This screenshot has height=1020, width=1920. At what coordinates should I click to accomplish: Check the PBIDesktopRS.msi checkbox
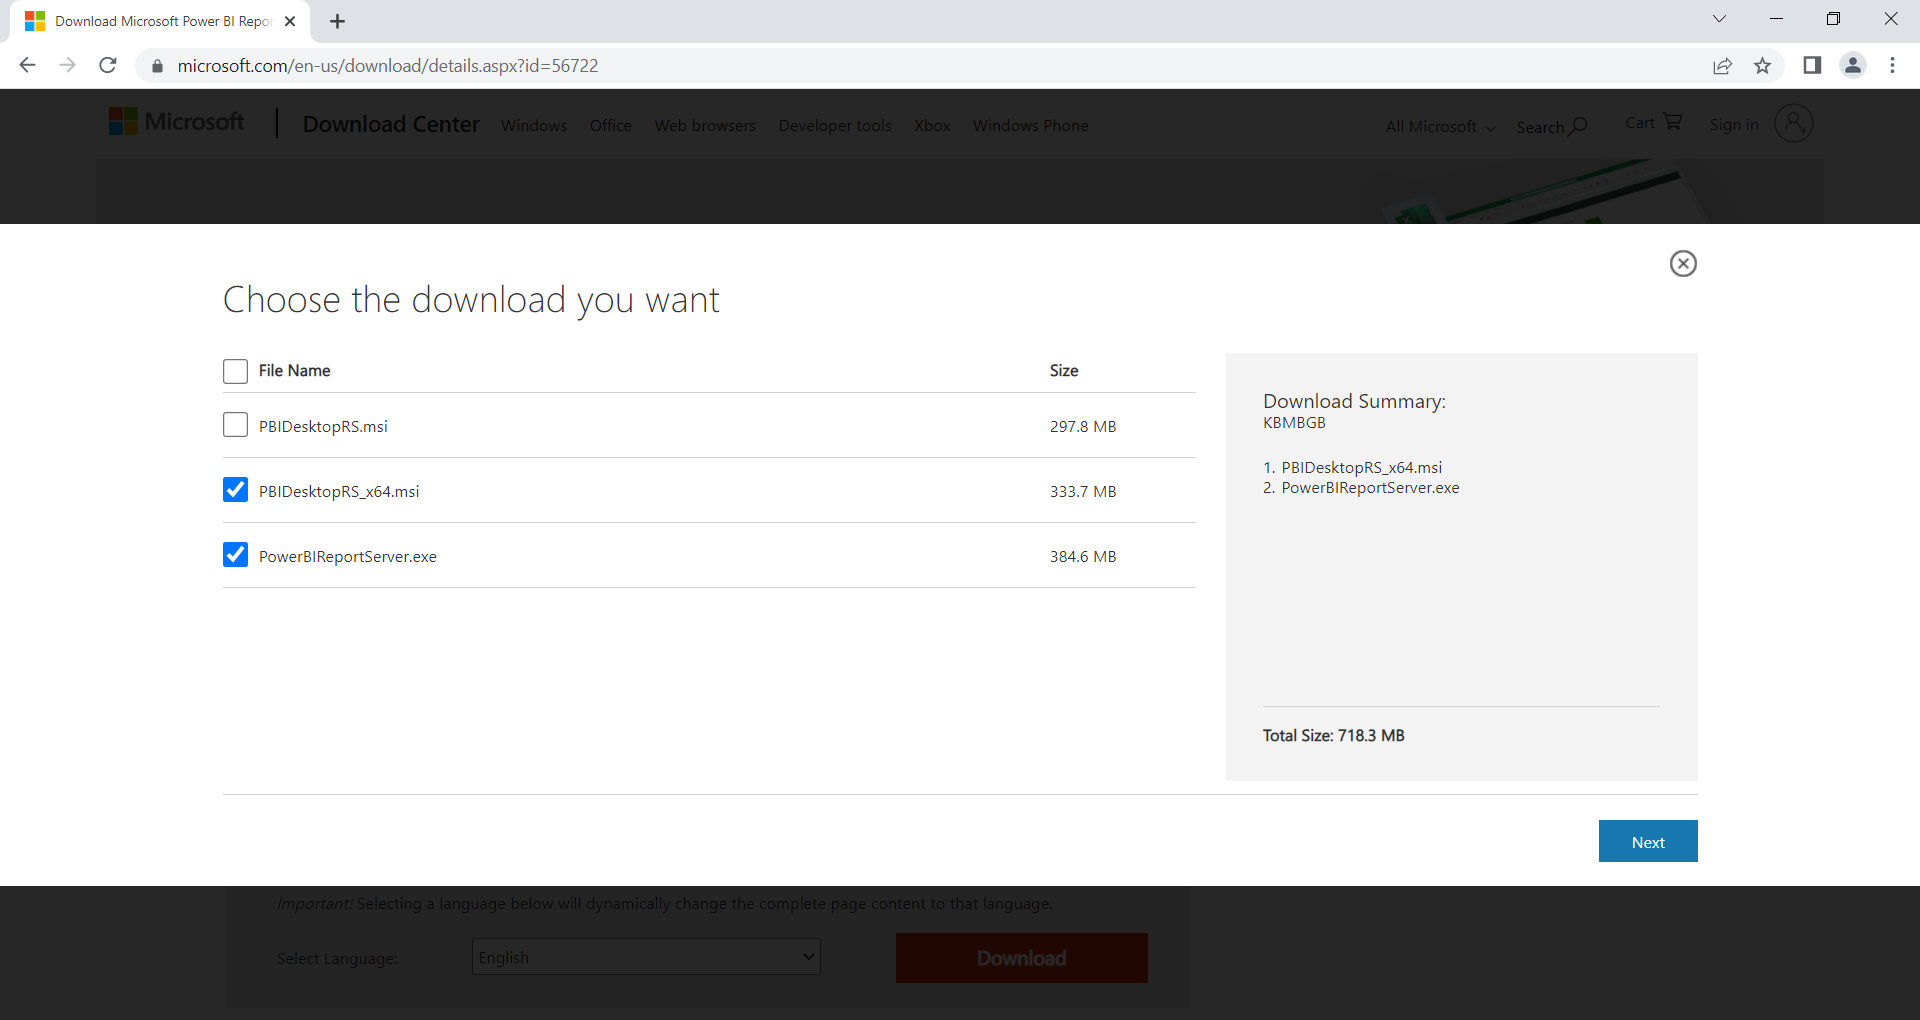coord(235,425)
